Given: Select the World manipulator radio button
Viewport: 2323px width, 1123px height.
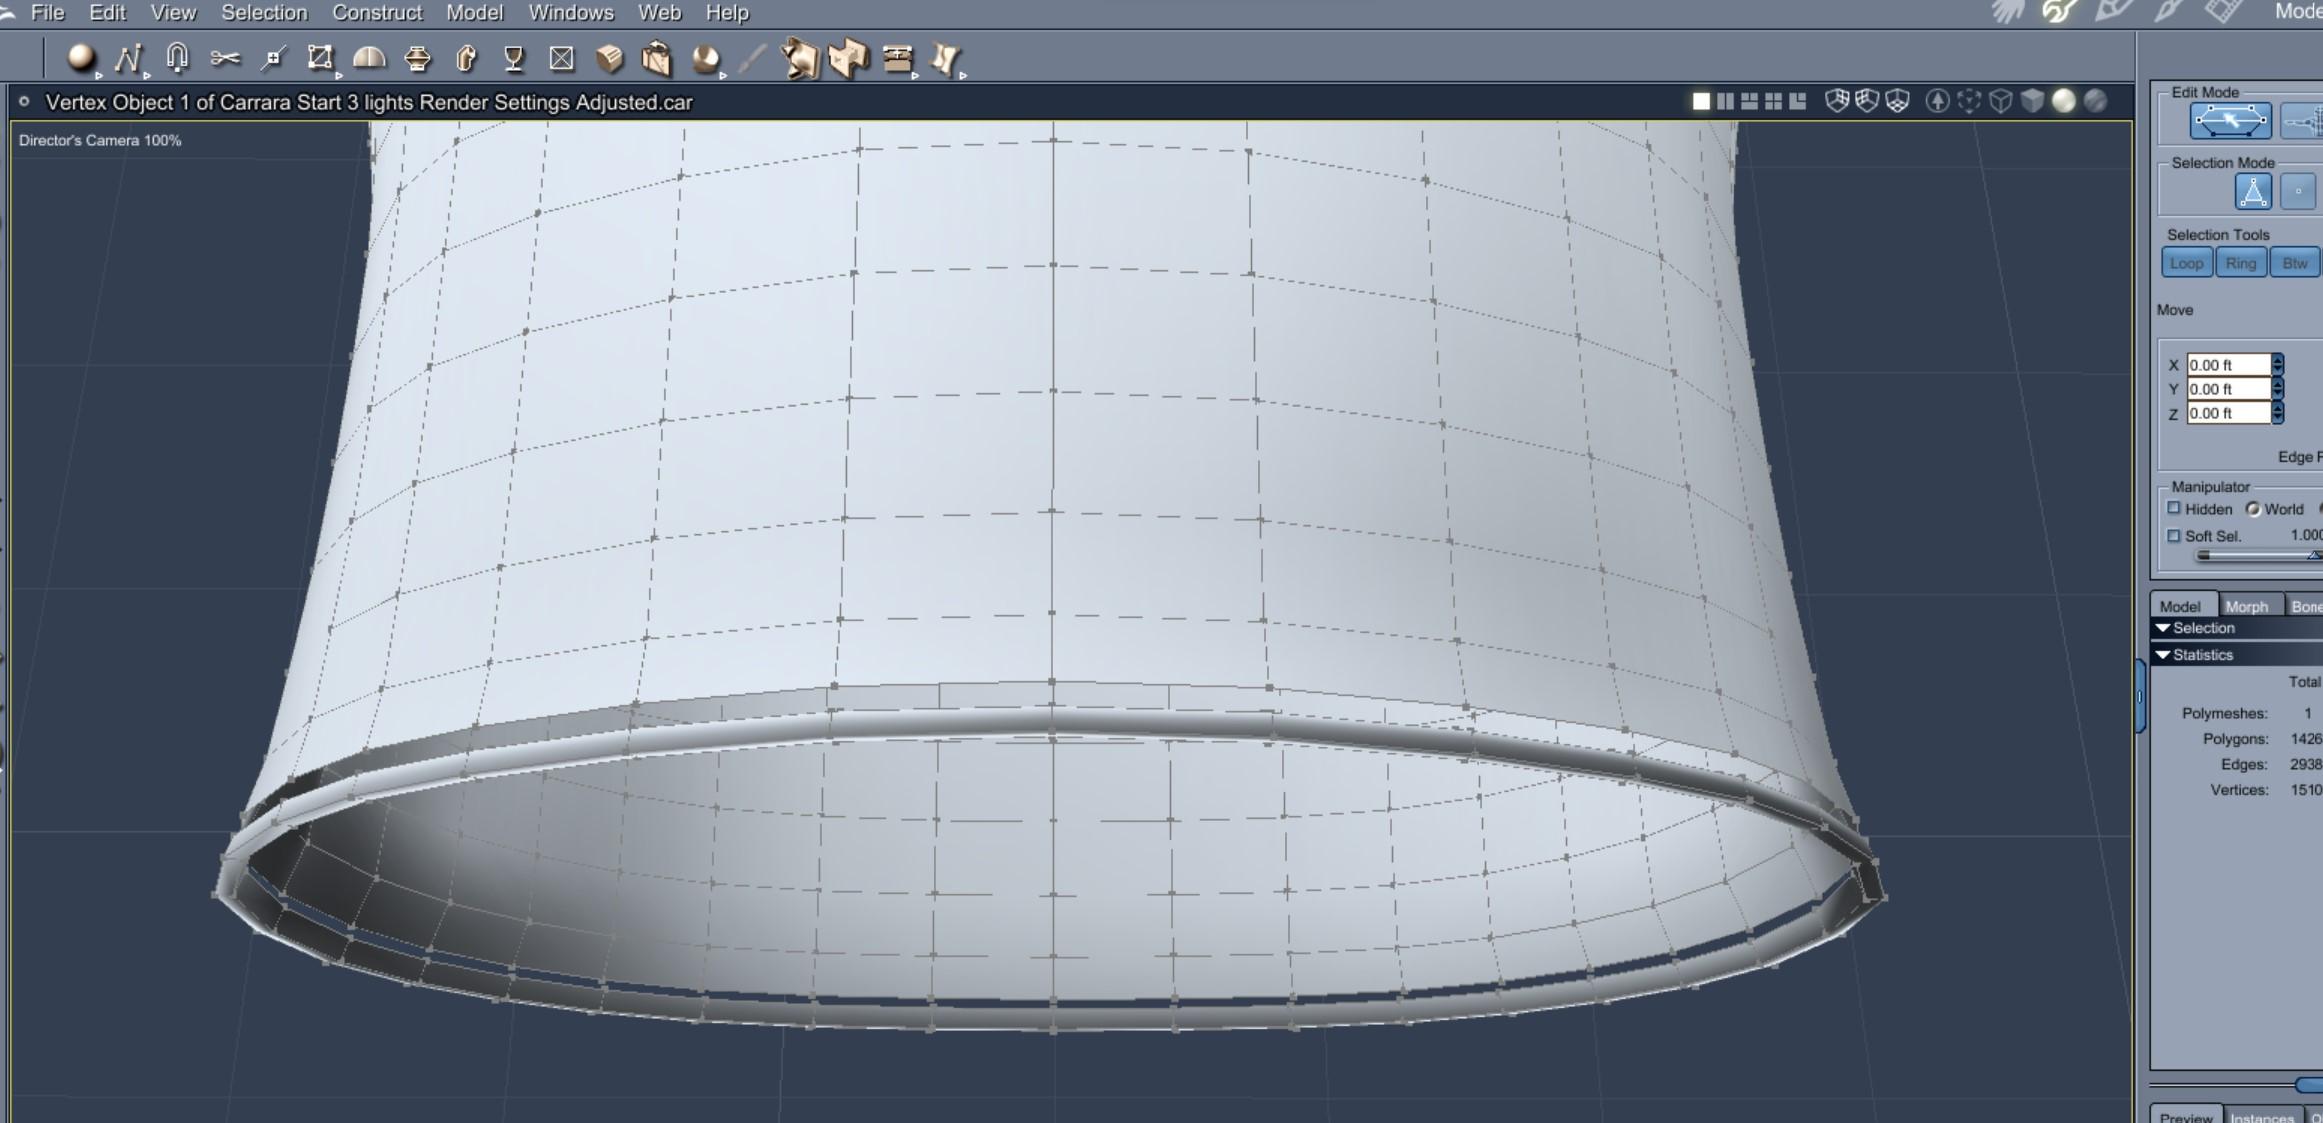Looking at the screenshot, I should pos(2253,509).
